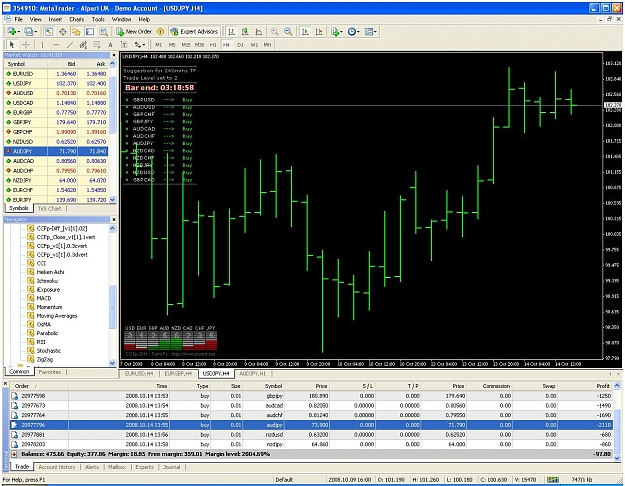Viewport: 625px width, 486px height.
Task: Toggle chart shift icon
Action: pos(318,31)
